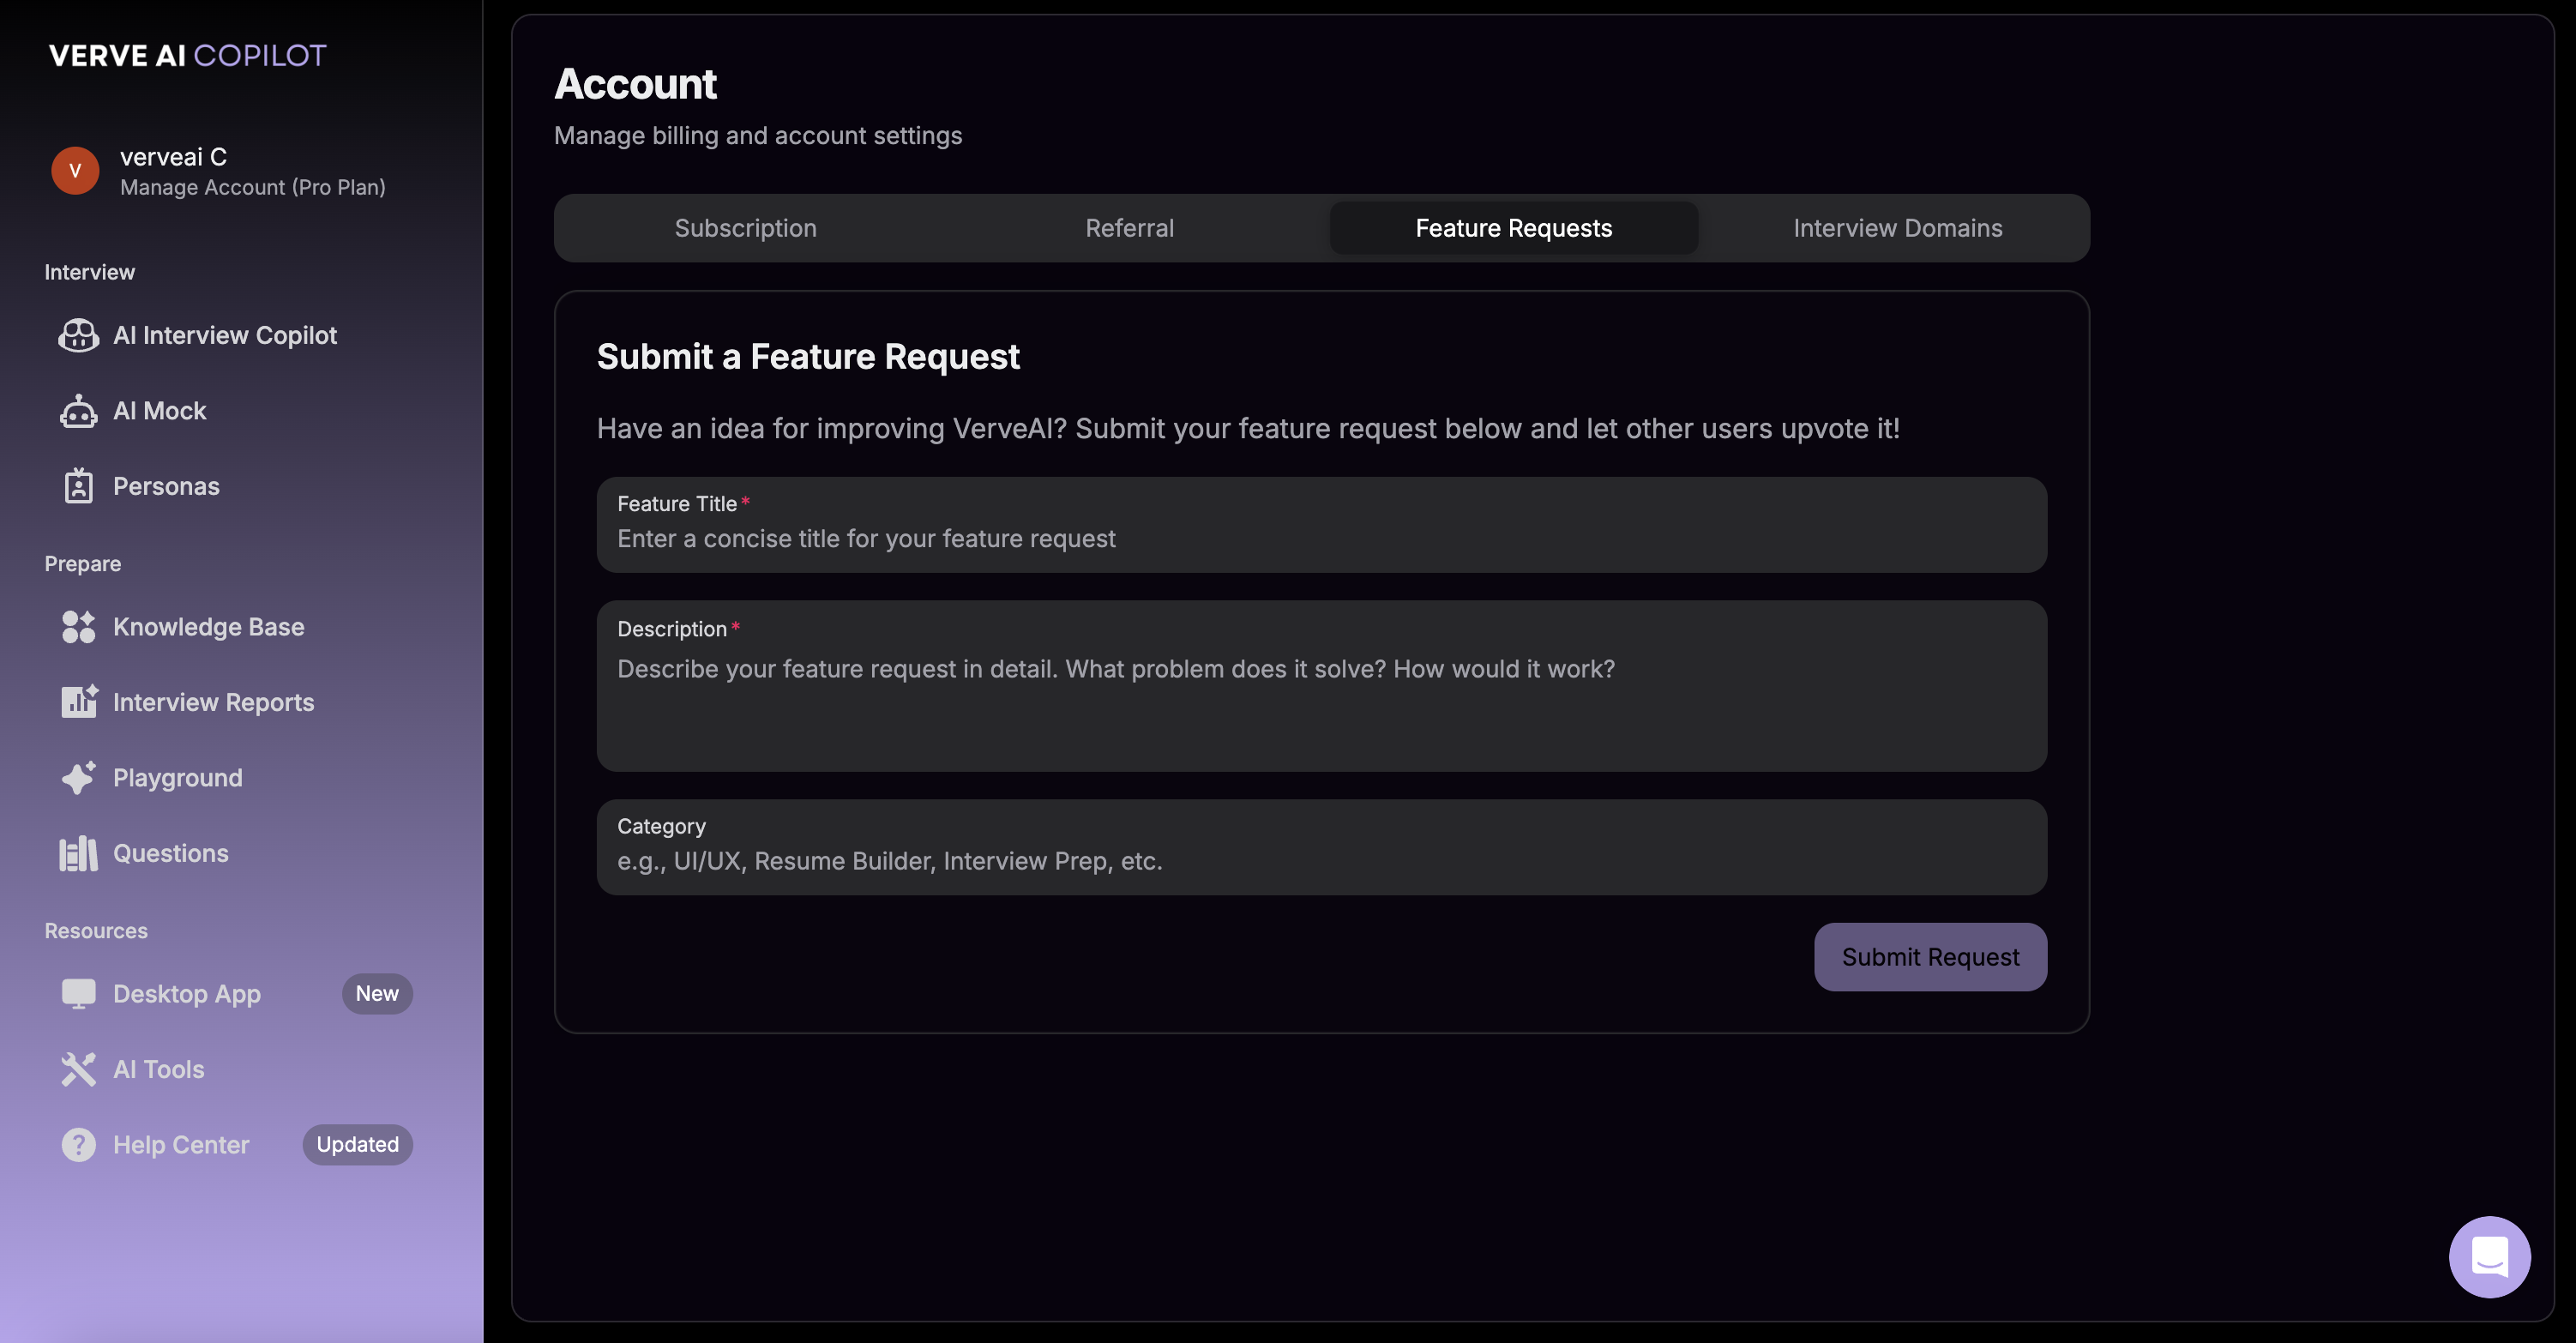2576x1343 pixels.
Task: Open Manage Account (Pro Plan) link
Action: coord(253,187)
